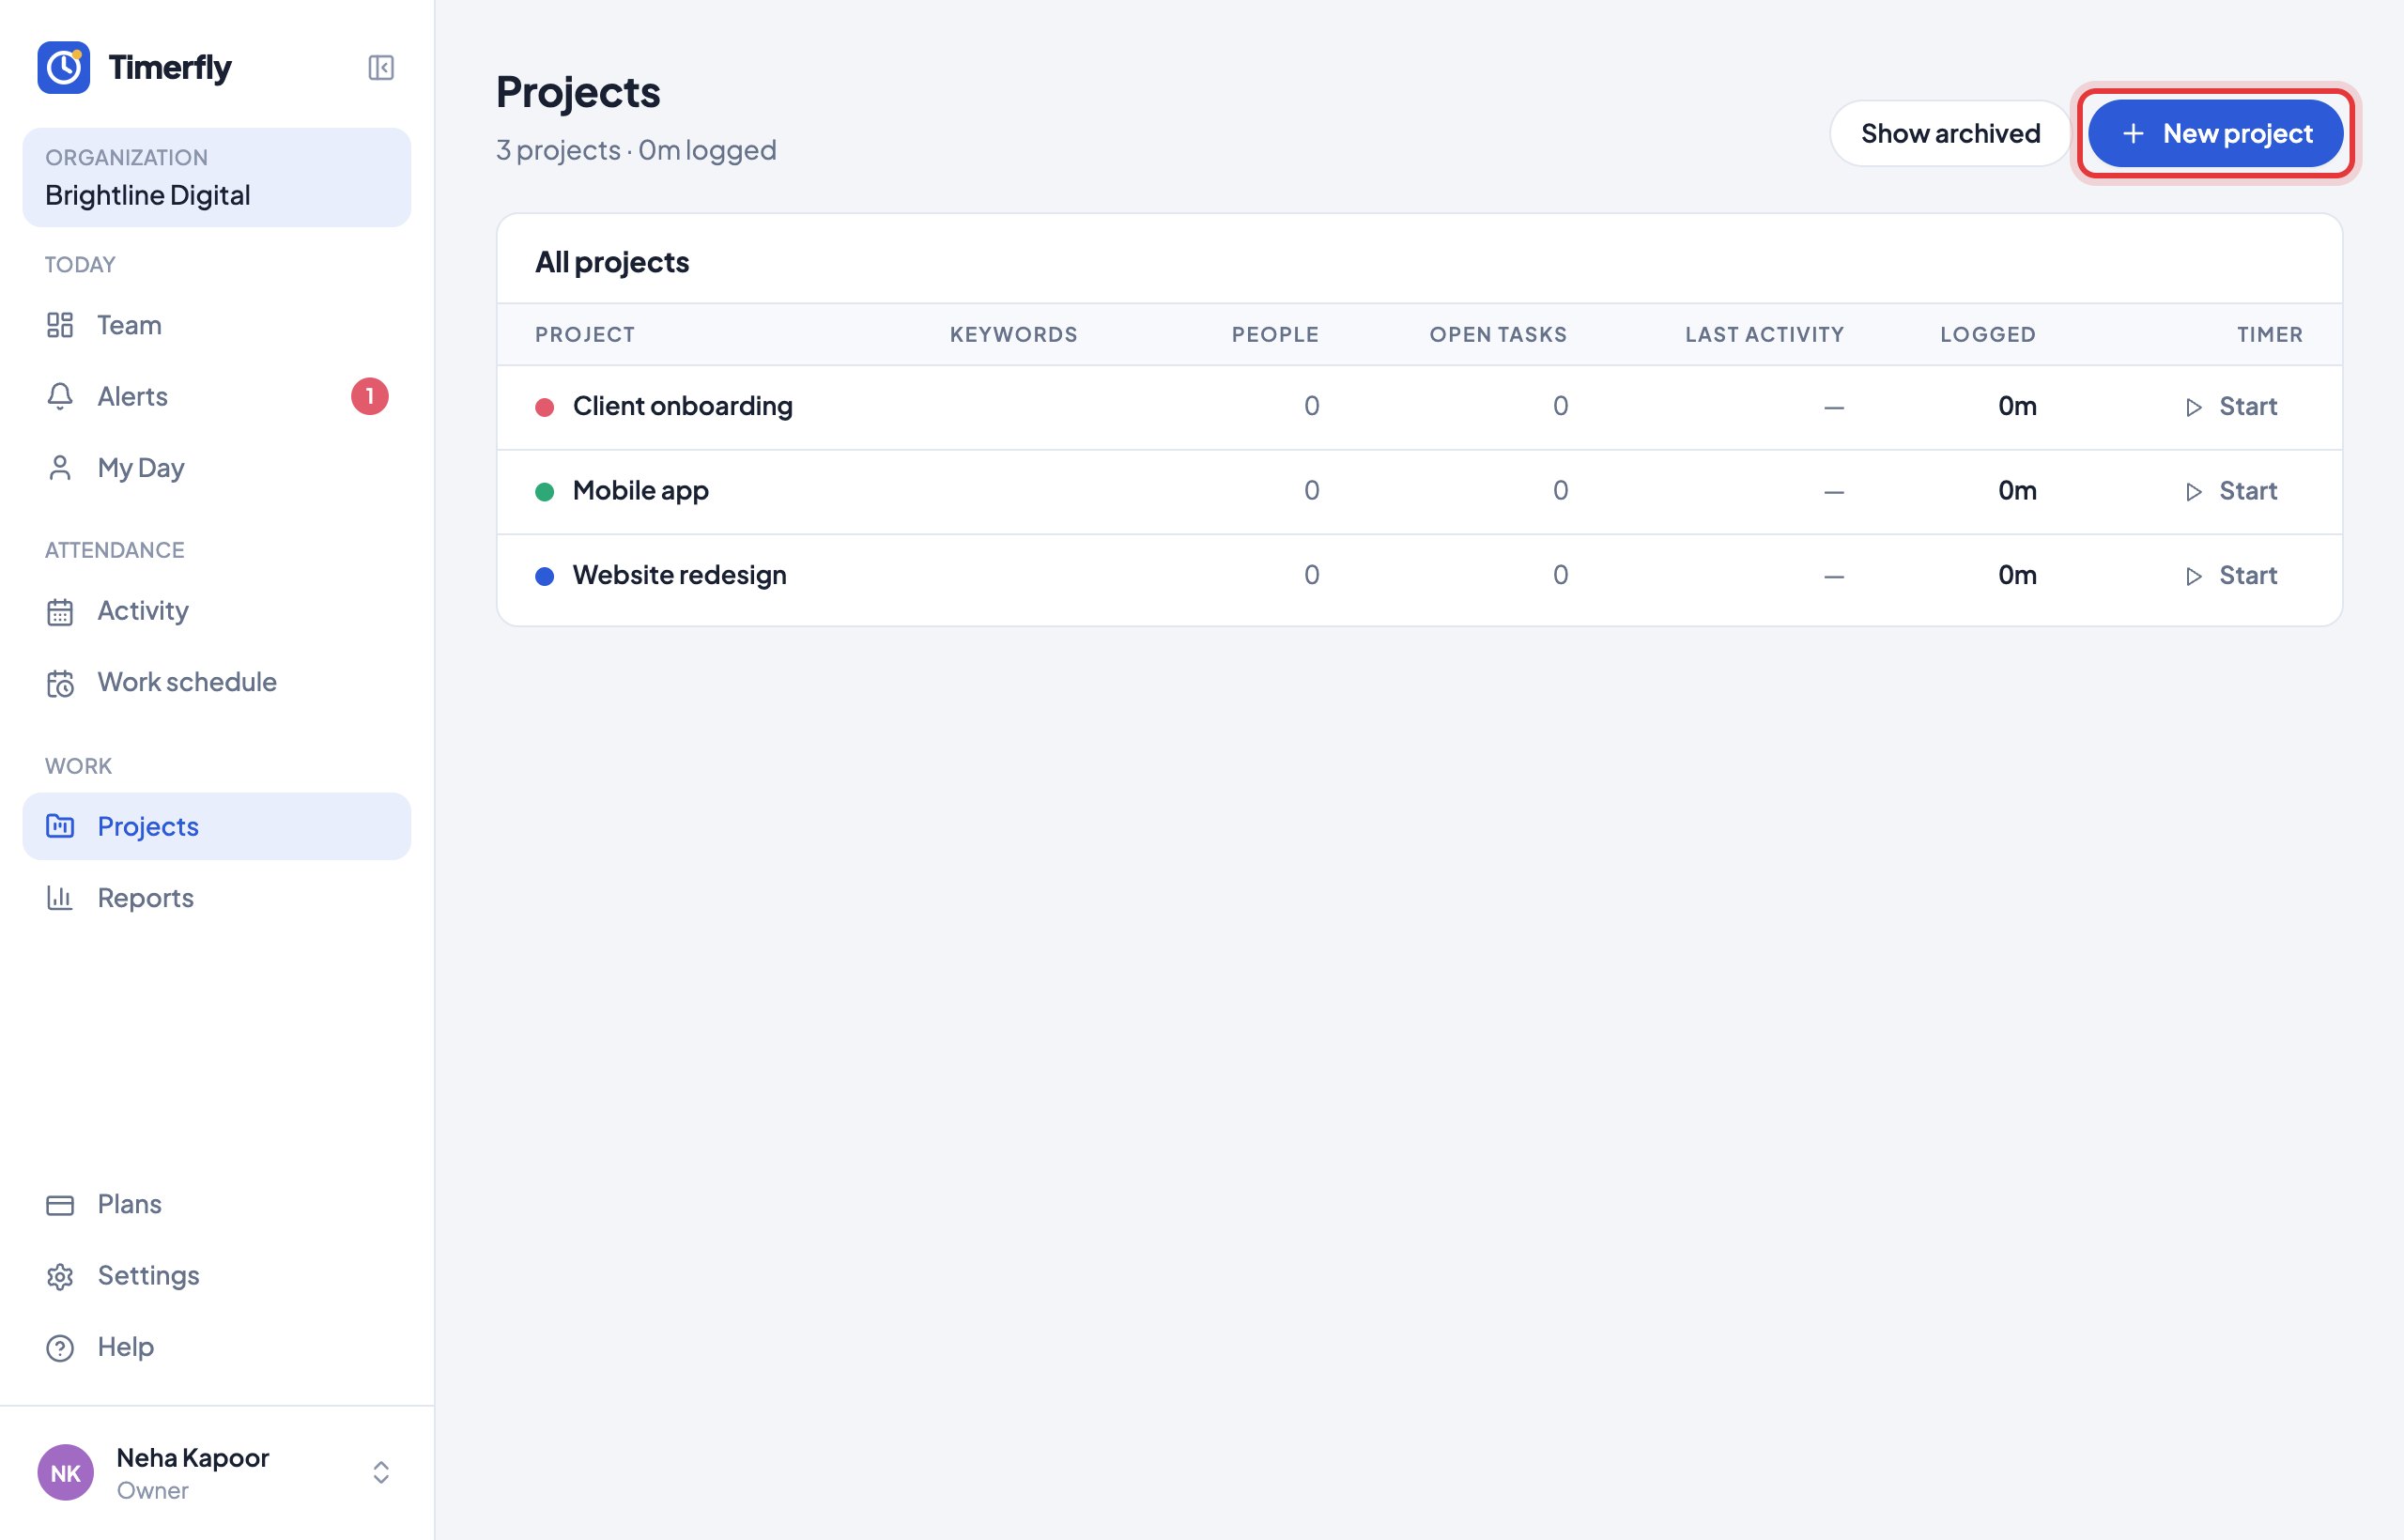Click the All projects heading
This screenshot has height=1540, width=2404.
click(x=612, y=262)
